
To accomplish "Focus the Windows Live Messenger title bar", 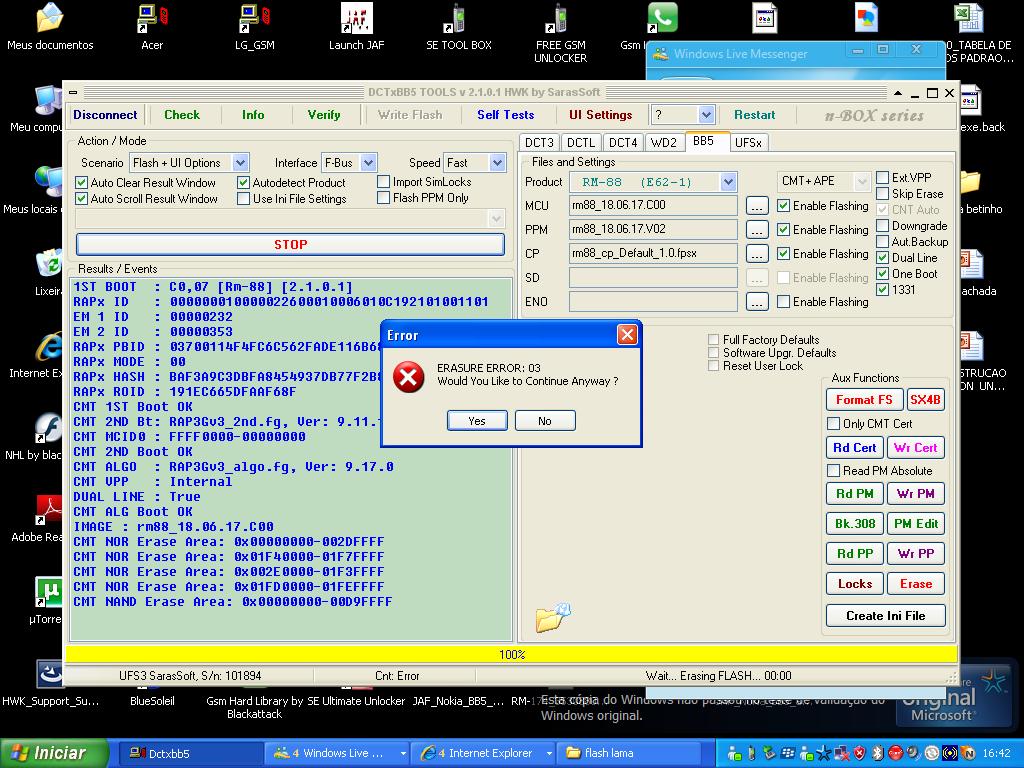I will point(795,54).
